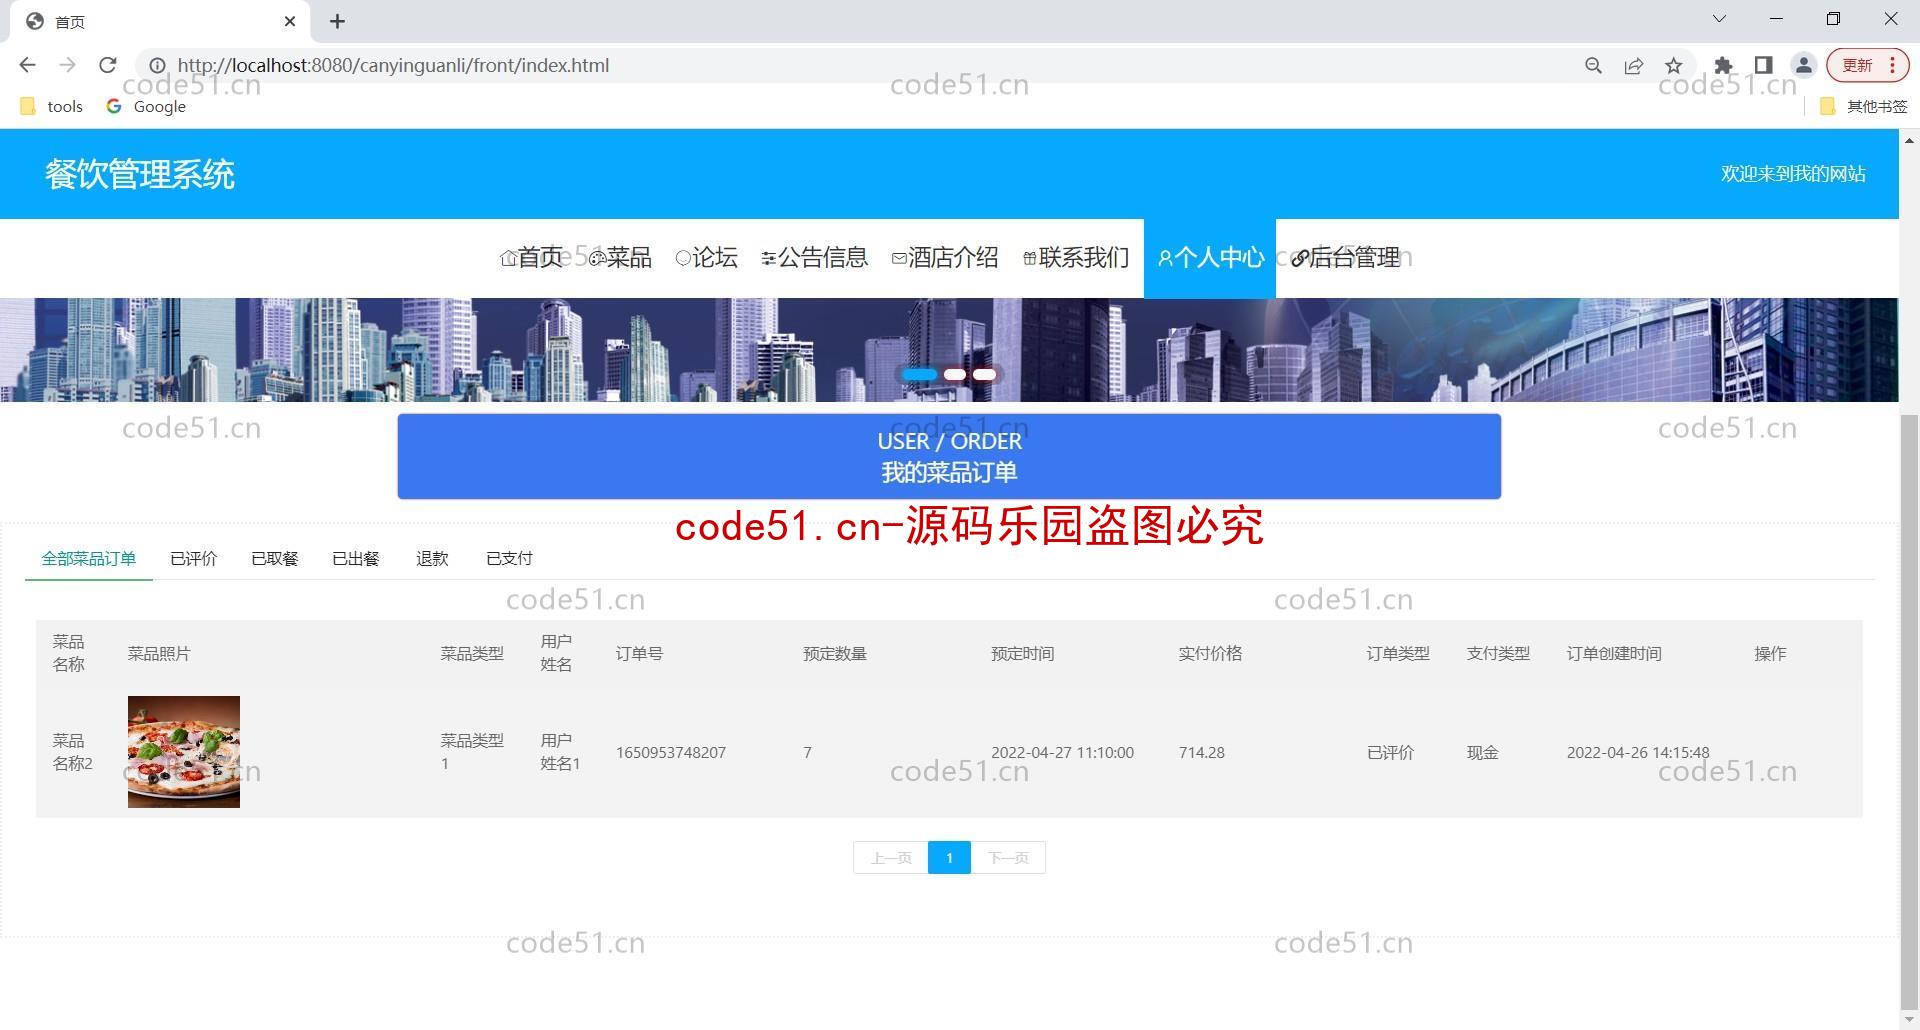Open 联系我们 navigation item
The image size is (1920, 1030).
[x=1076, y=258]
